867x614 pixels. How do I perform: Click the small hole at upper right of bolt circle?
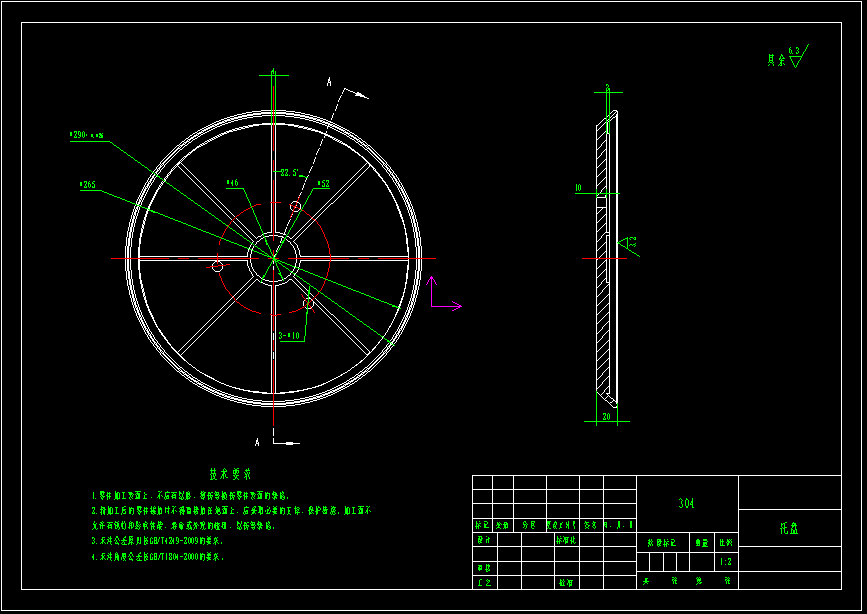pos(295,206)
